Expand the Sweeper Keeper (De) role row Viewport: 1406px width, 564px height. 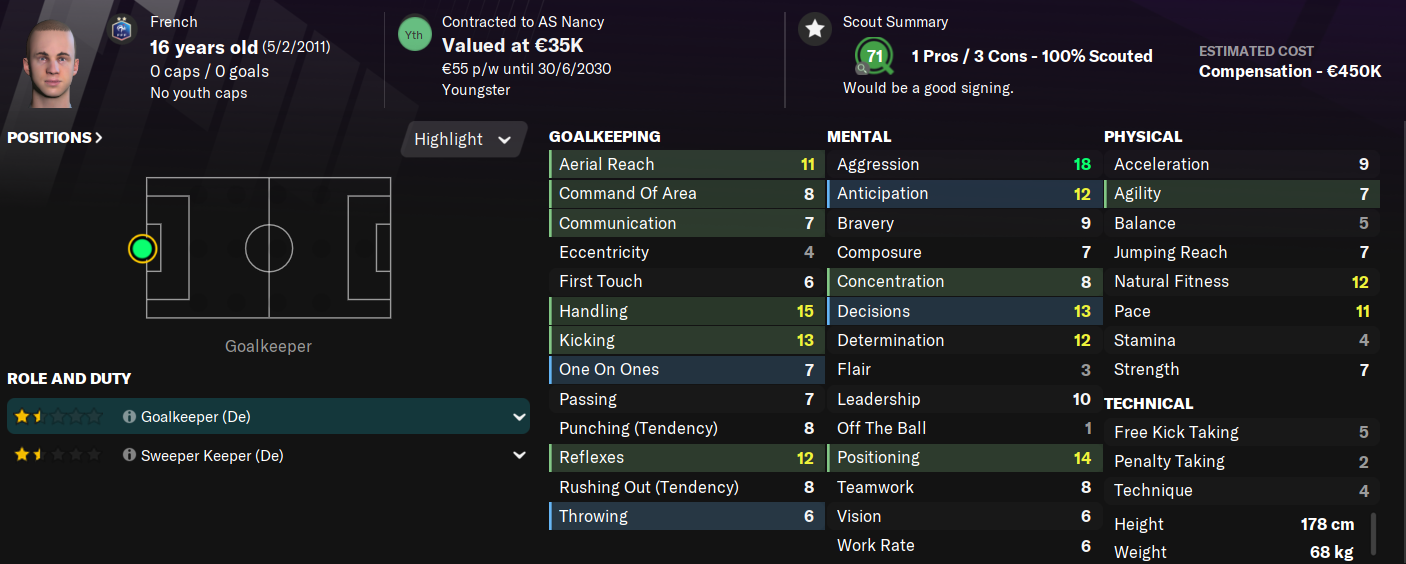[x=519, y=456]
